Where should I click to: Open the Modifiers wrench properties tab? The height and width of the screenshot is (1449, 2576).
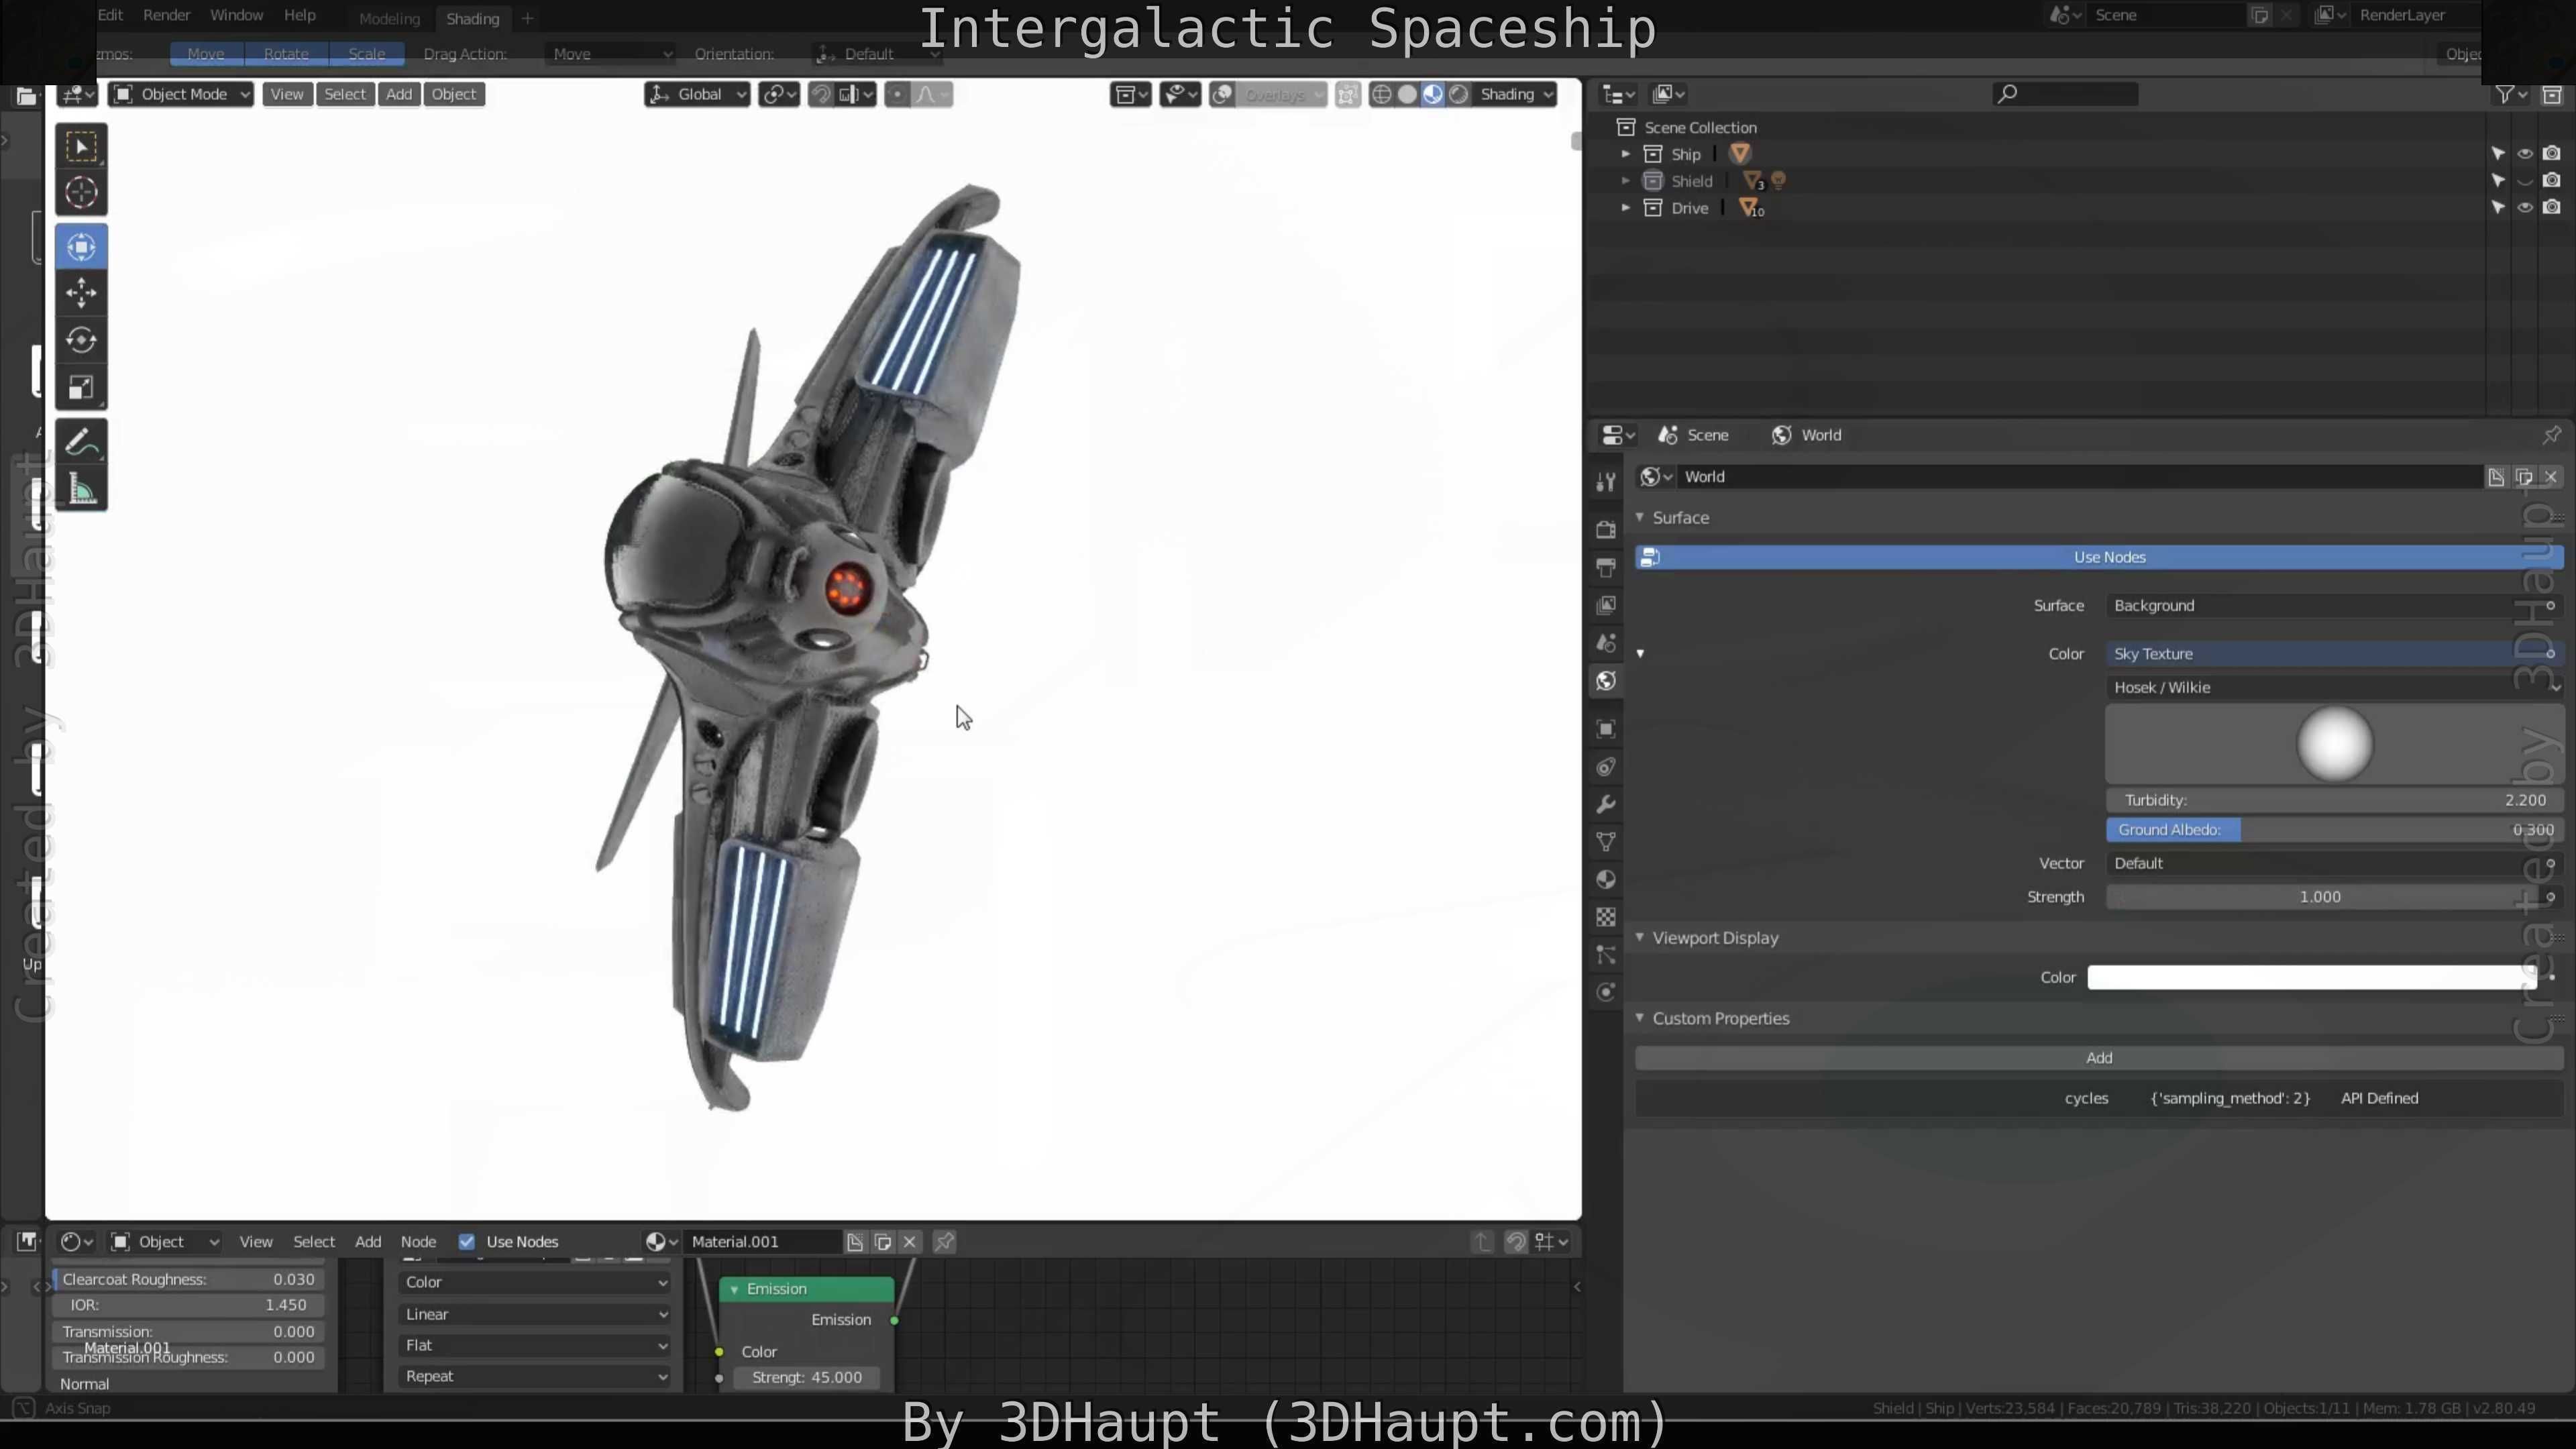coord(1606,805)
